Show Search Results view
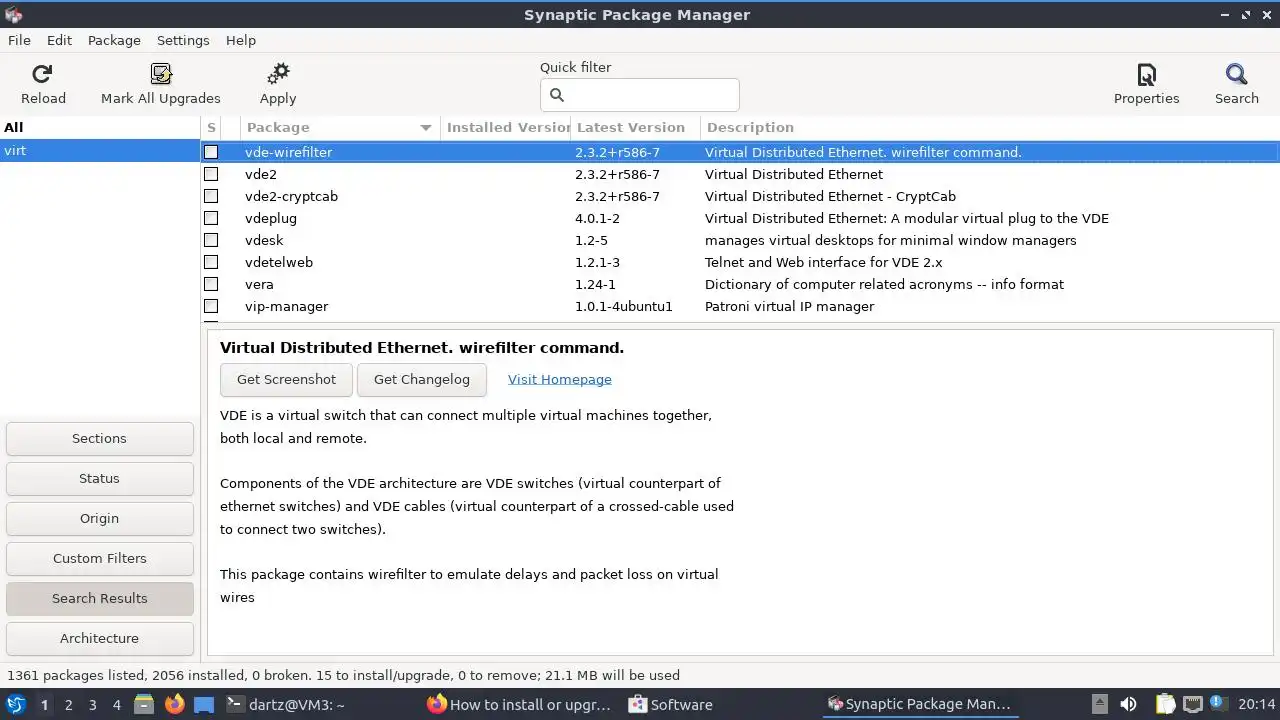Viewport: 1280px width, 720px height. click(99, 598)
